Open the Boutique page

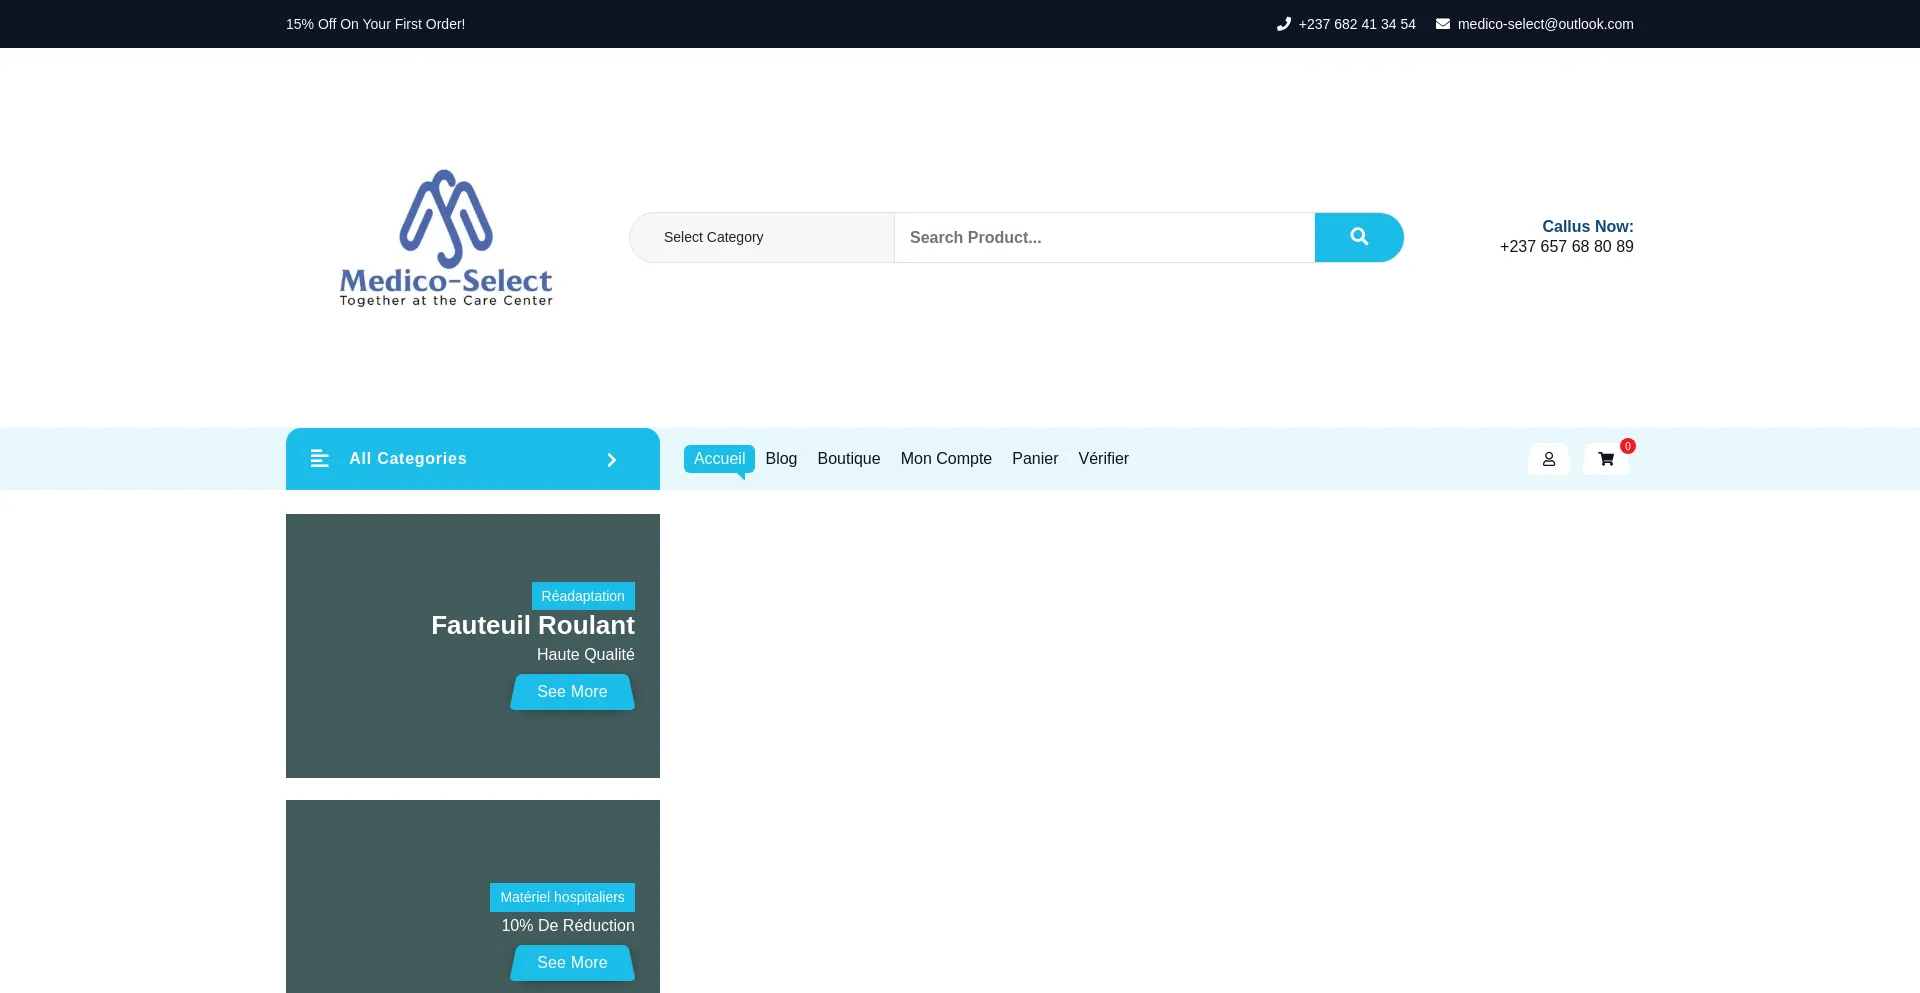pos(848,459)
